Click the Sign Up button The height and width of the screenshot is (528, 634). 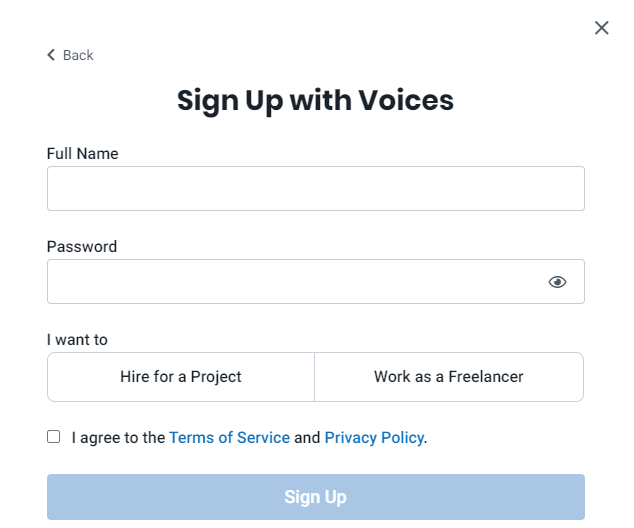pyautogui.click(x=316, y=497)
